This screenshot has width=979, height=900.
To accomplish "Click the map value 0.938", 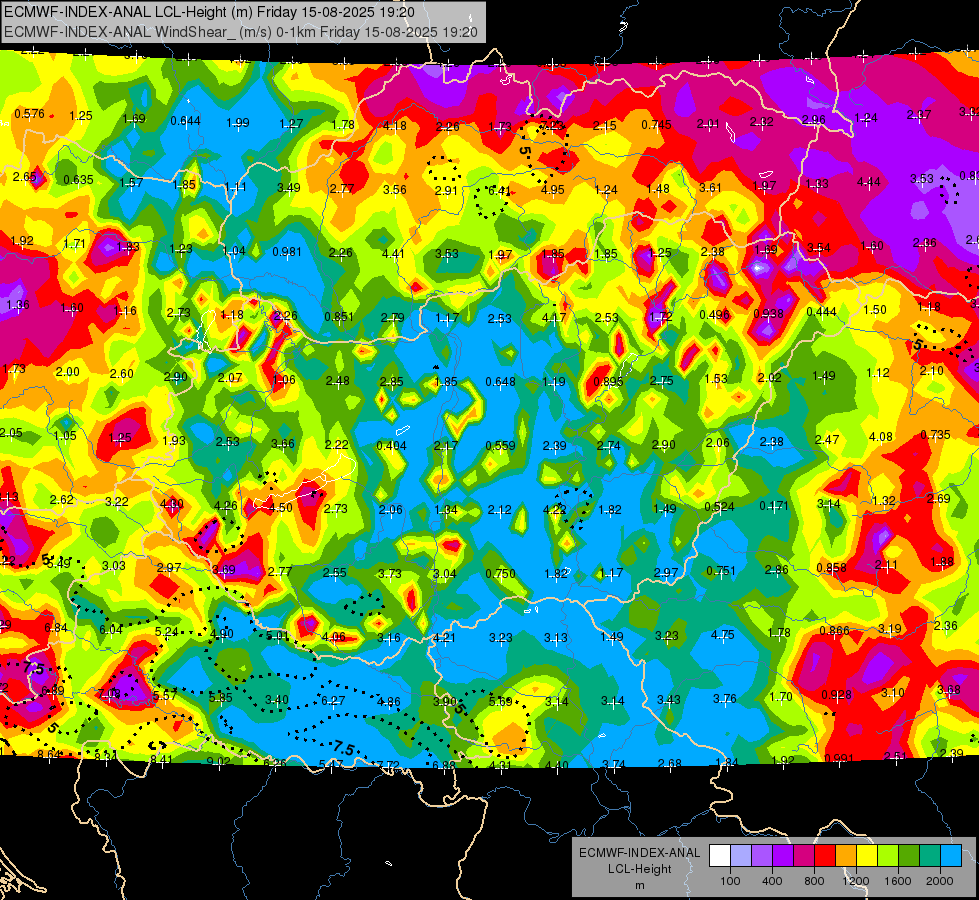I will pos(769,314).
